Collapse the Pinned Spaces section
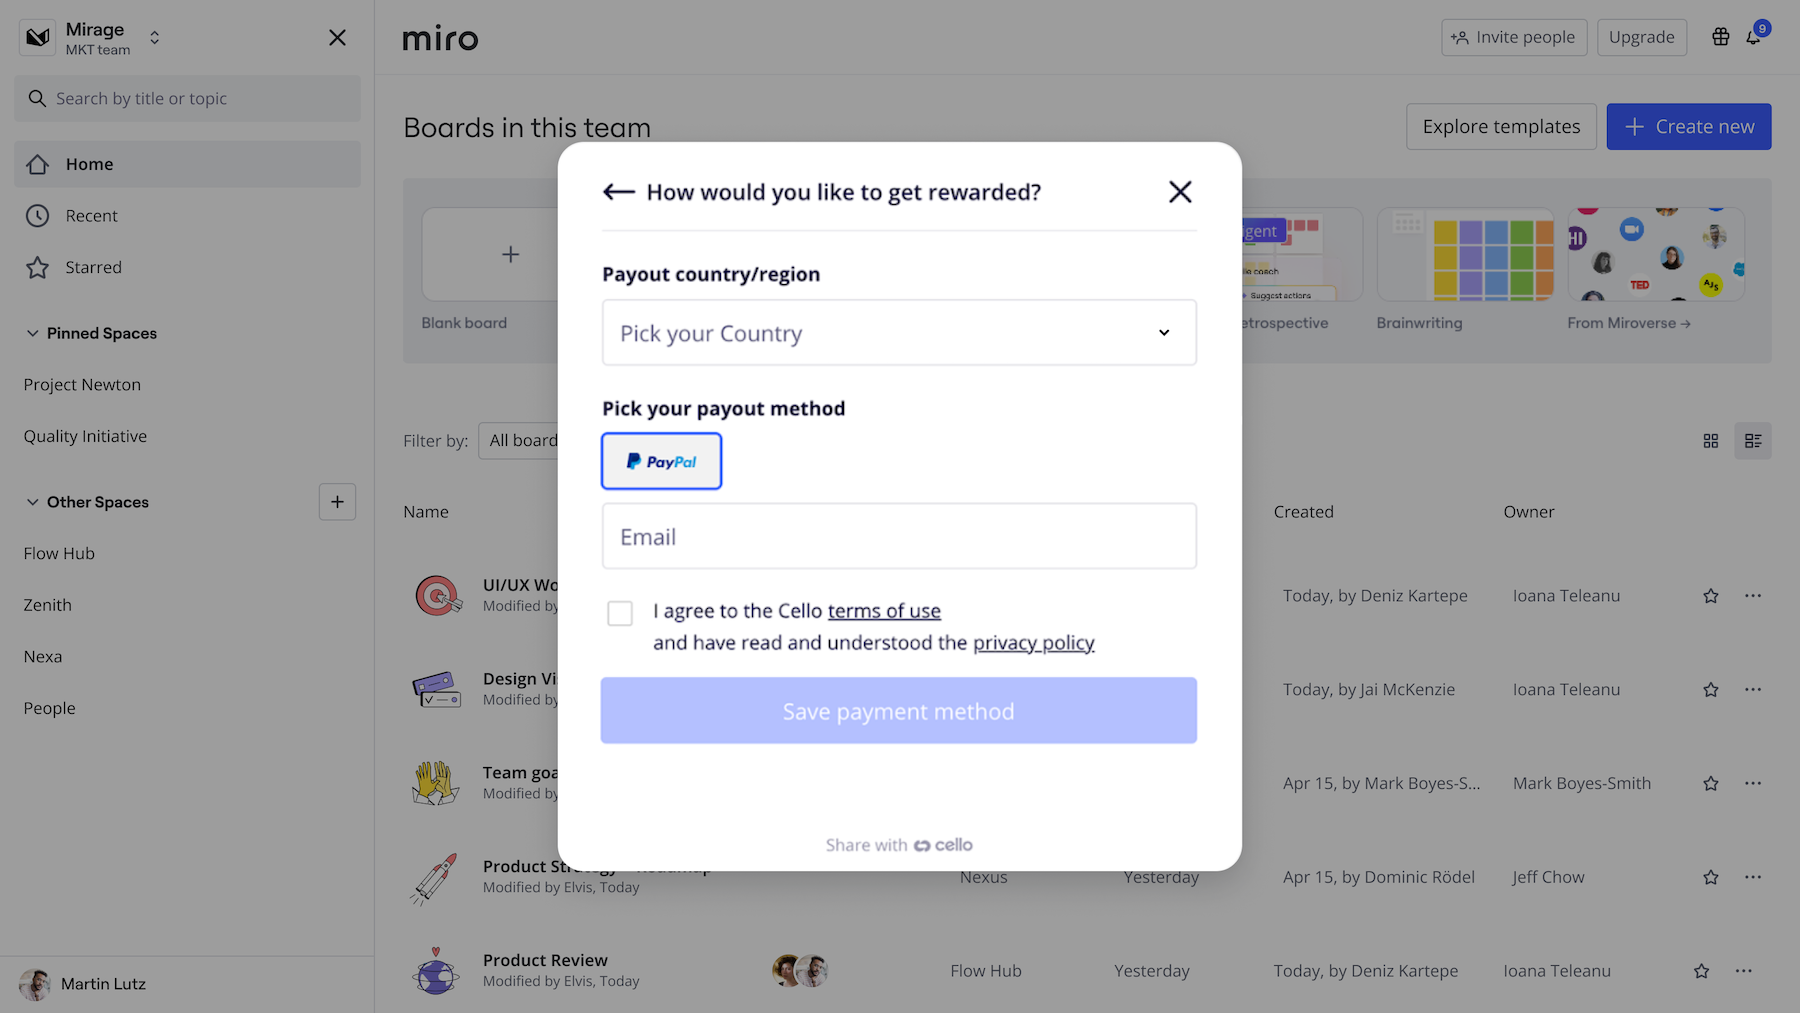Image resolution: width=1800 pixels, height=1013 pixels. (33, 334)
